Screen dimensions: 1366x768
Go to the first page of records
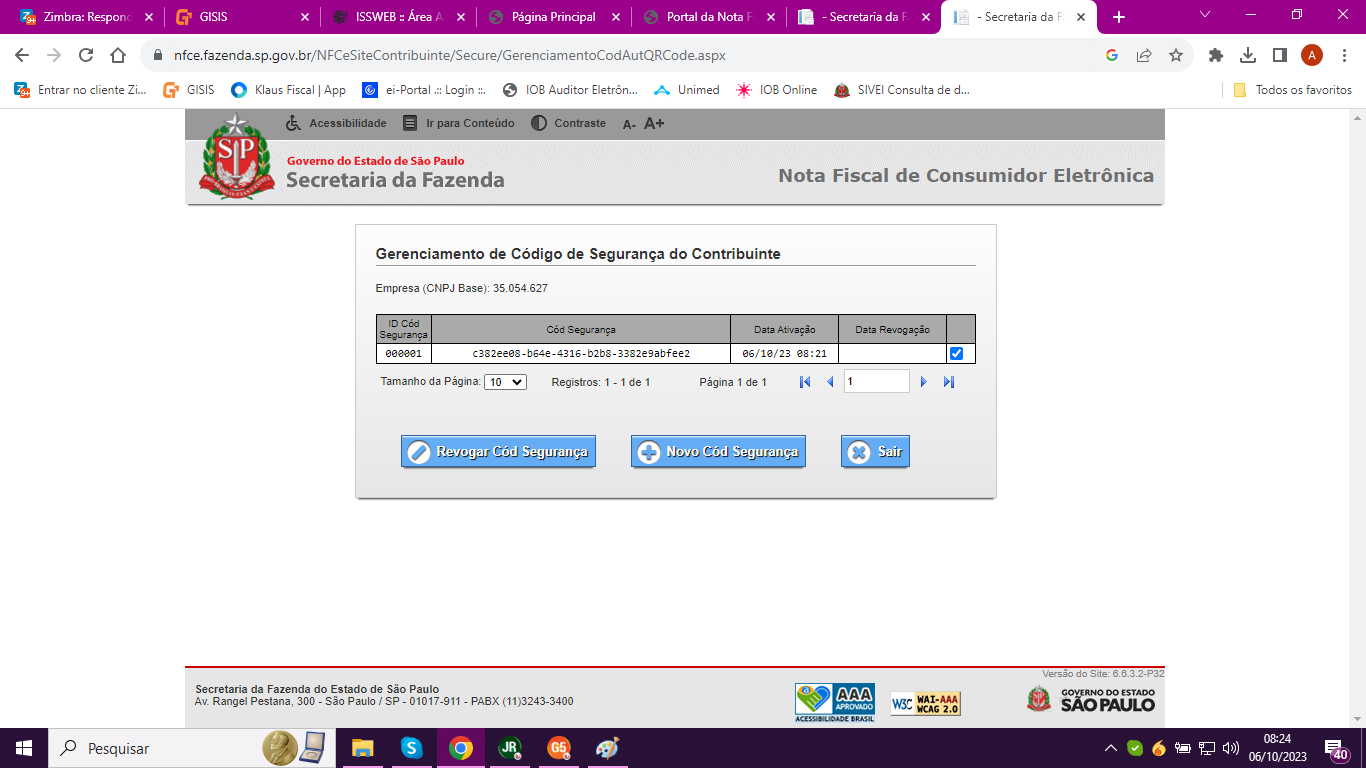805,382
